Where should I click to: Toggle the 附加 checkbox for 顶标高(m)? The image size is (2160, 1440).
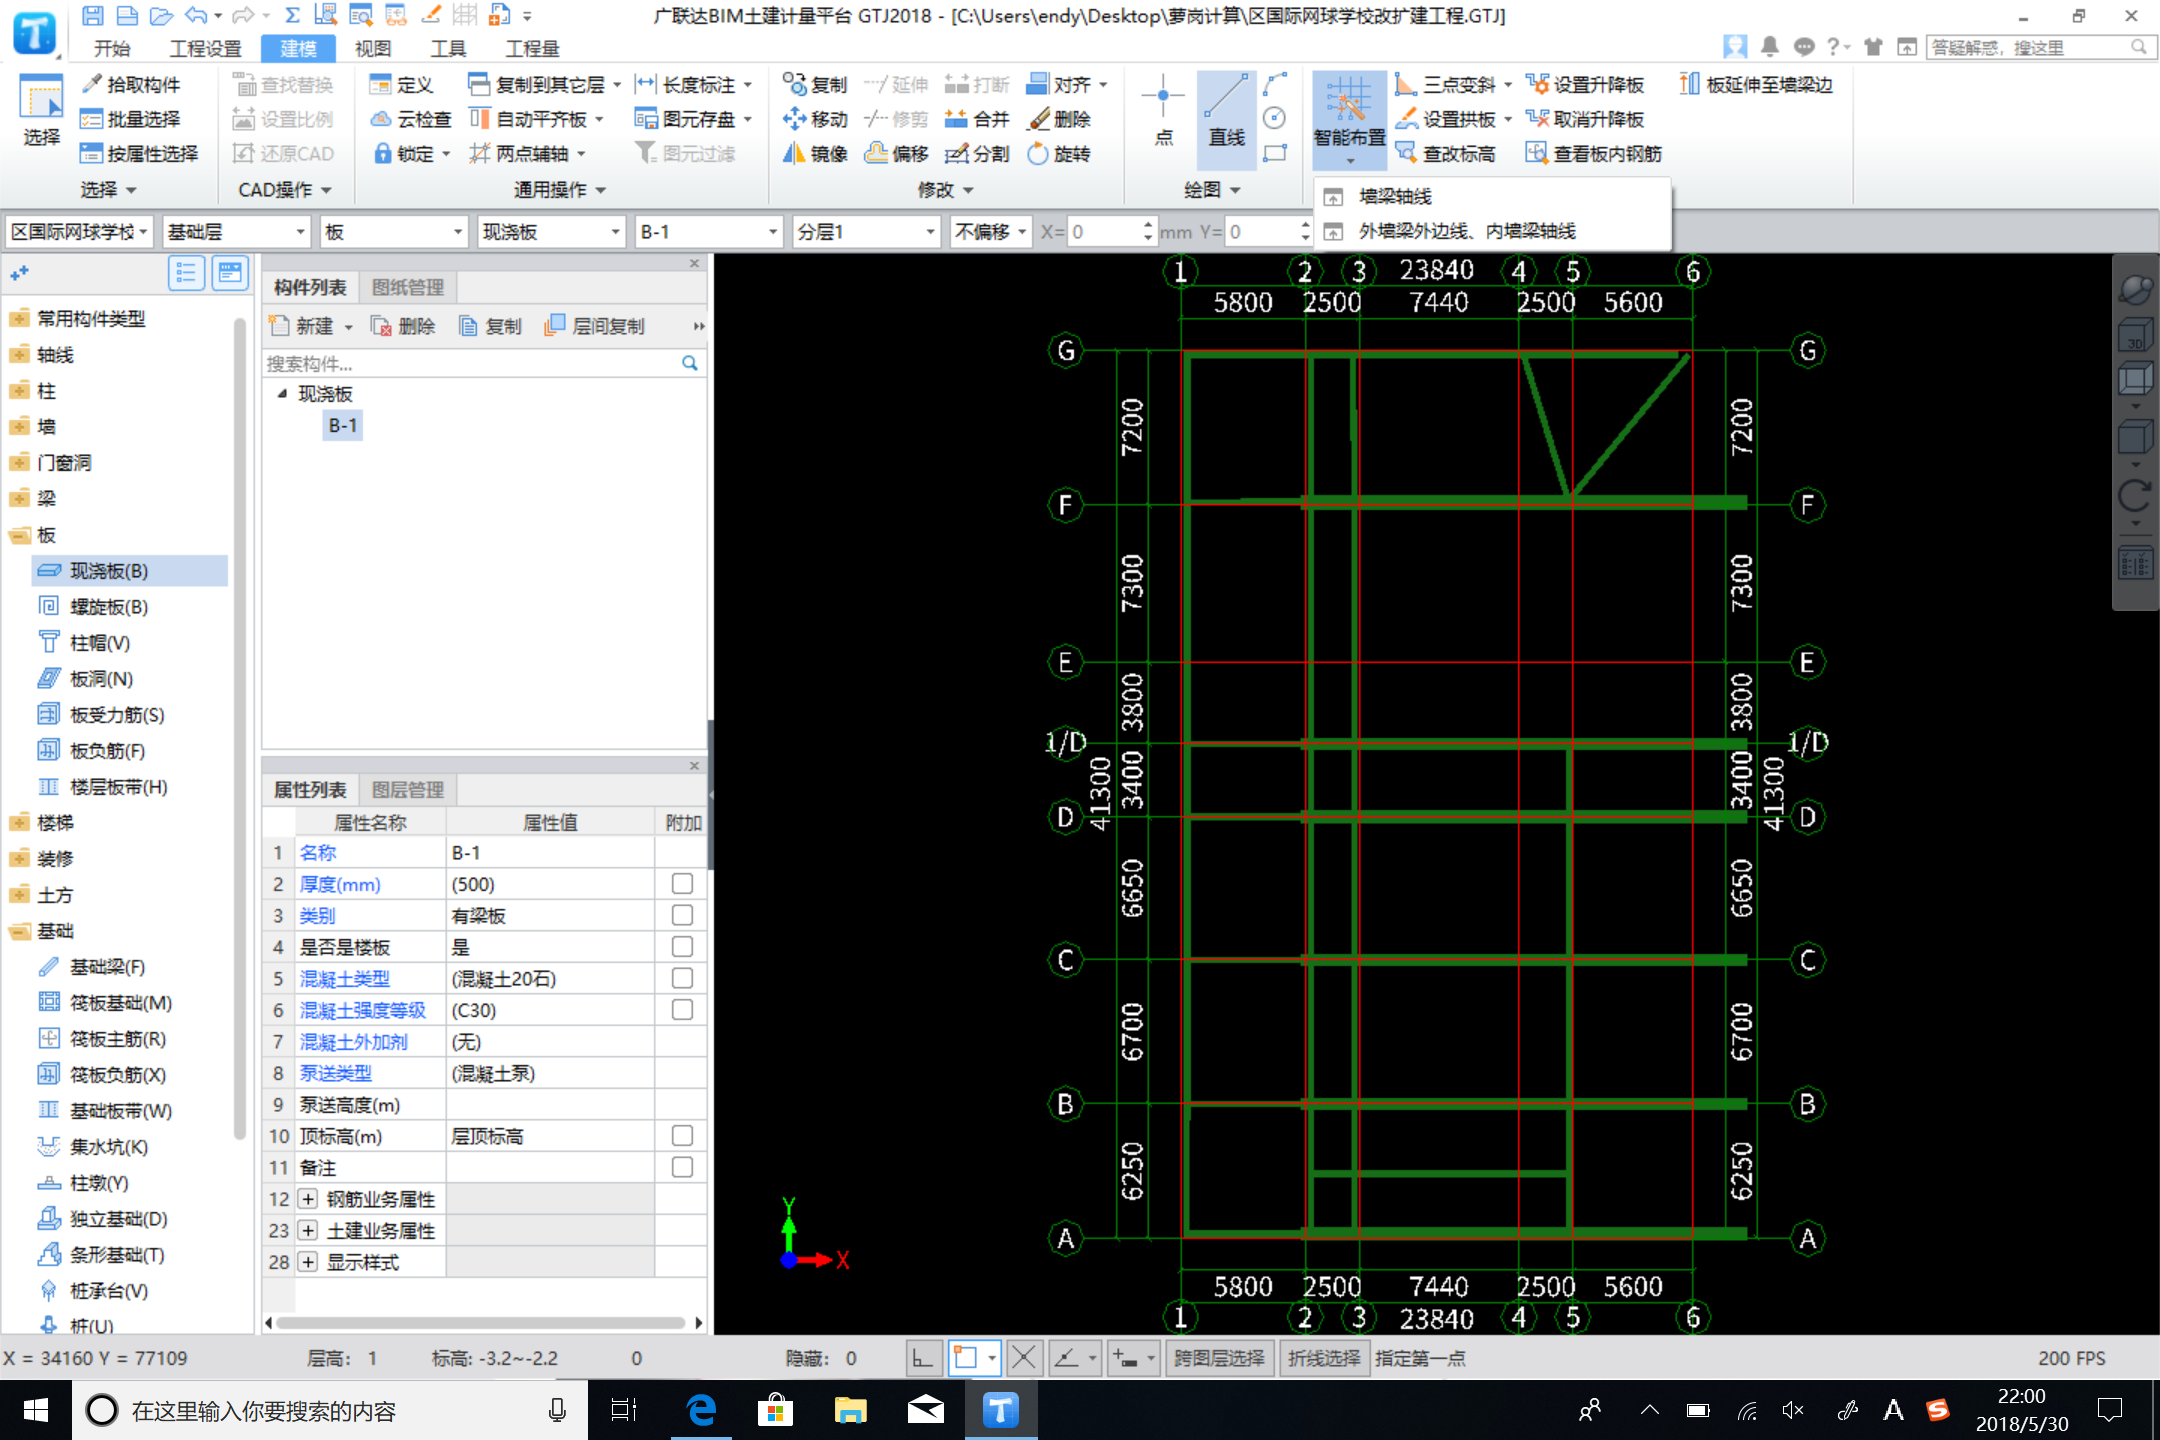coord(682,1136)
